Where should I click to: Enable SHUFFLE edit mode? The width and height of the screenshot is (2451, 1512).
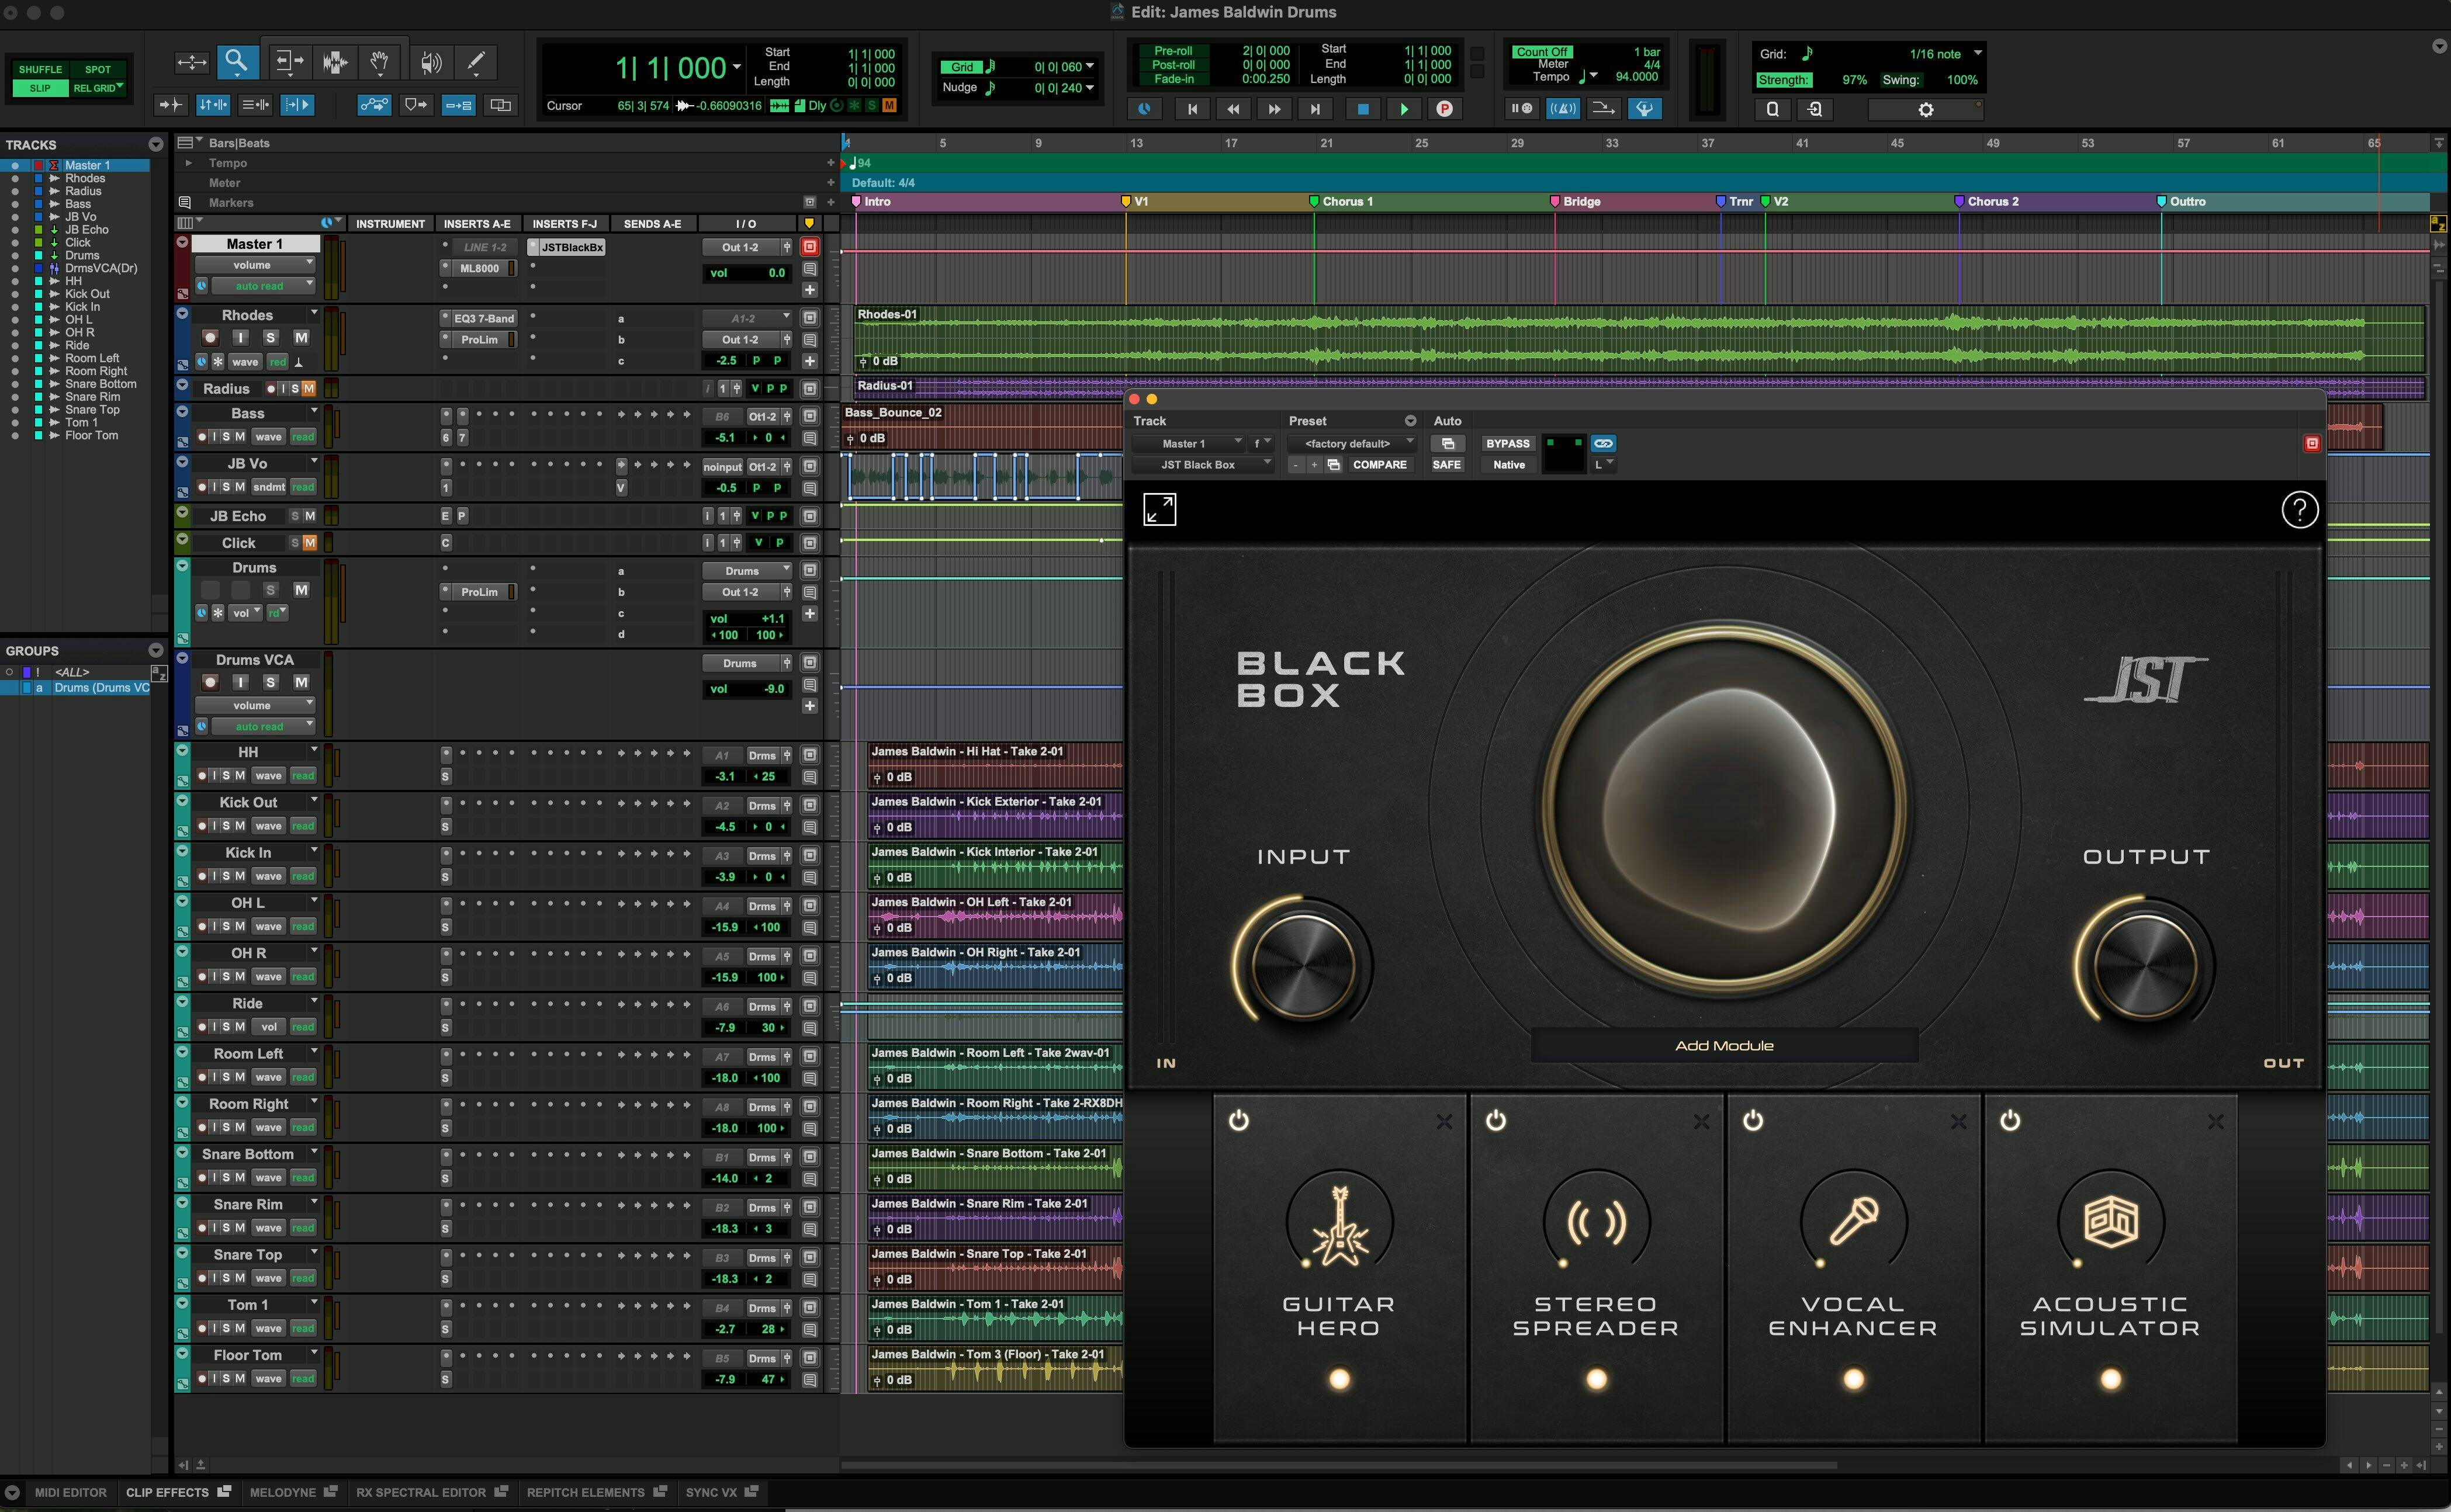click(x=41, y=69)
